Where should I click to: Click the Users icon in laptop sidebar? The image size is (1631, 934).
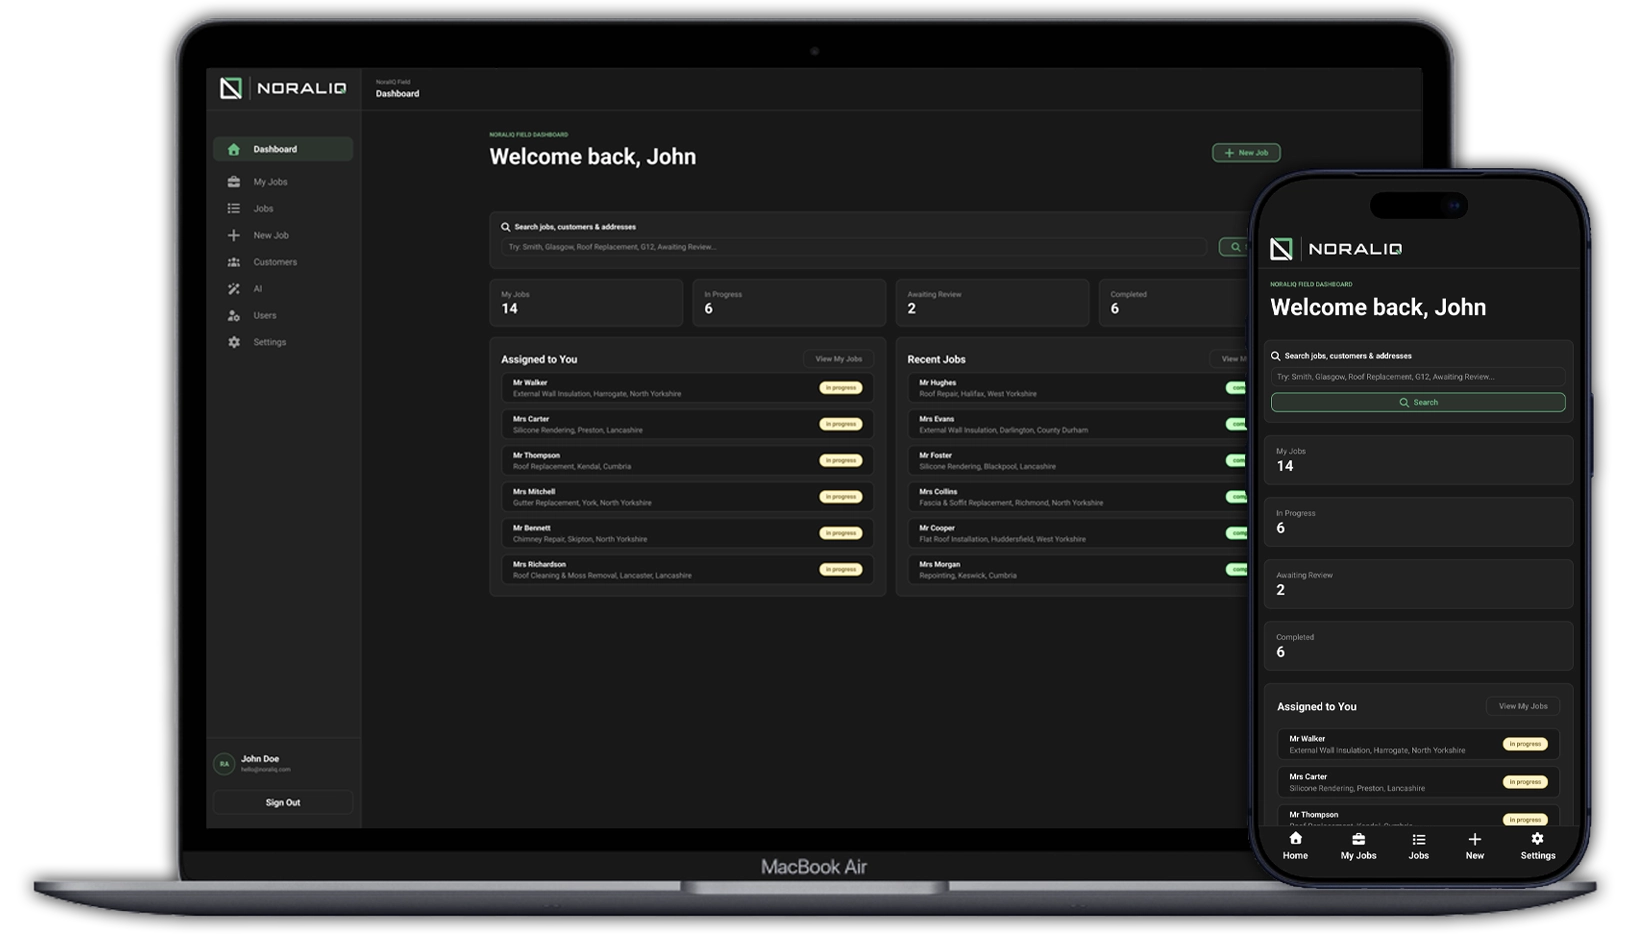click(x=233, y=315)
